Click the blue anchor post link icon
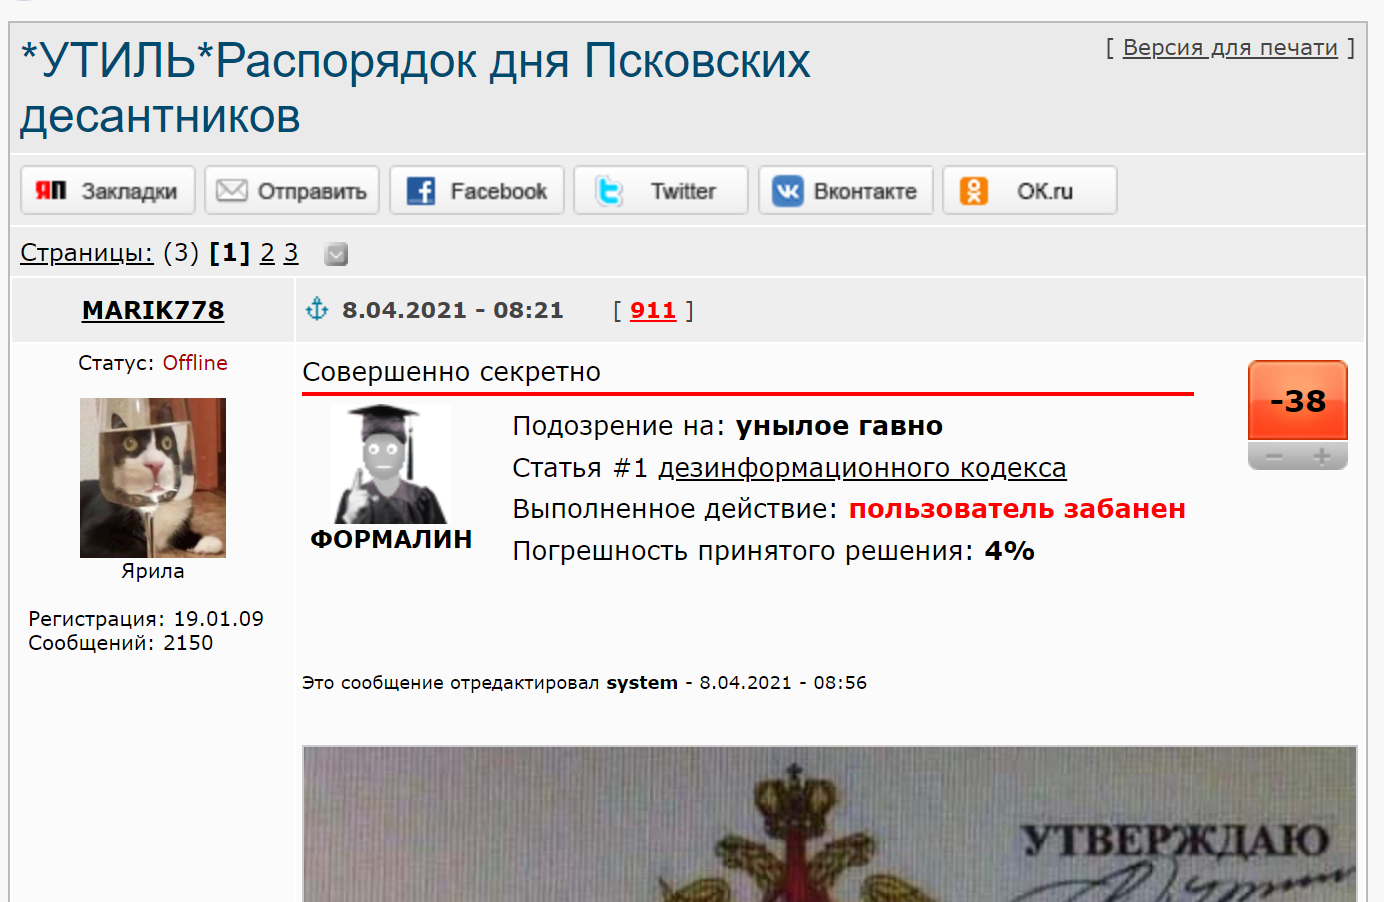 click(317, 309)
